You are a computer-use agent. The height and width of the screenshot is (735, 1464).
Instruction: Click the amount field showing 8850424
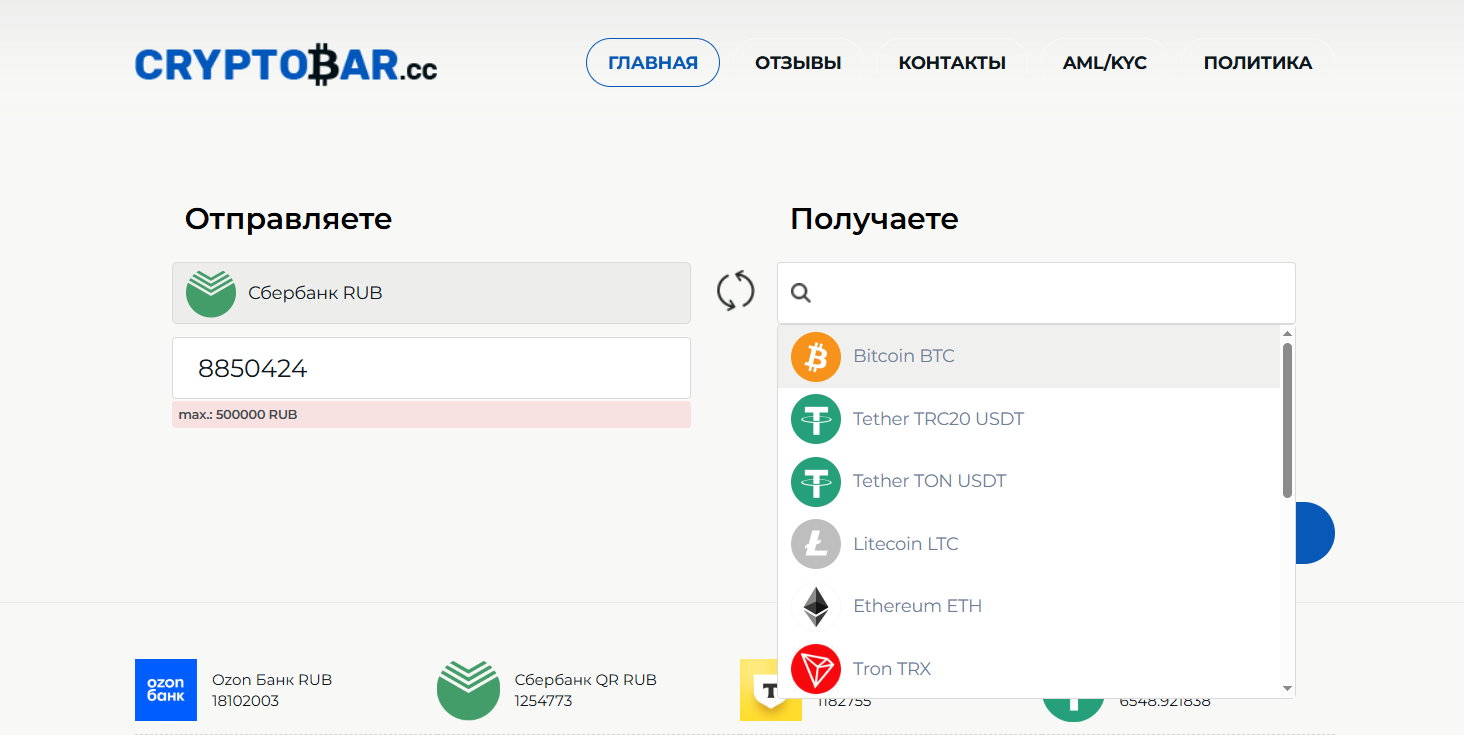(x=431, y=368)
